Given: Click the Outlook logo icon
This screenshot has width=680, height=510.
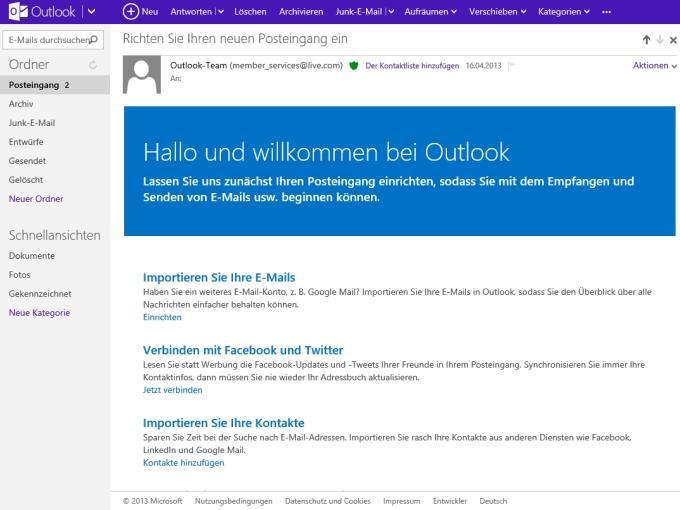Looking at the screenshot, I should (18, 12).
